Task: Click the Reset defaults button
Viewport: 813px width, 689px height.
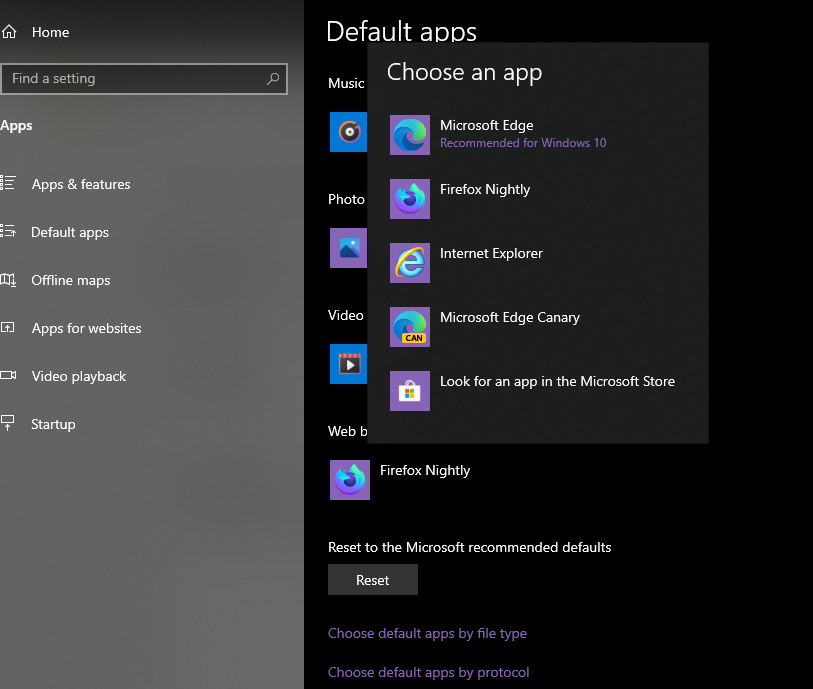Action: coord(373,580)
